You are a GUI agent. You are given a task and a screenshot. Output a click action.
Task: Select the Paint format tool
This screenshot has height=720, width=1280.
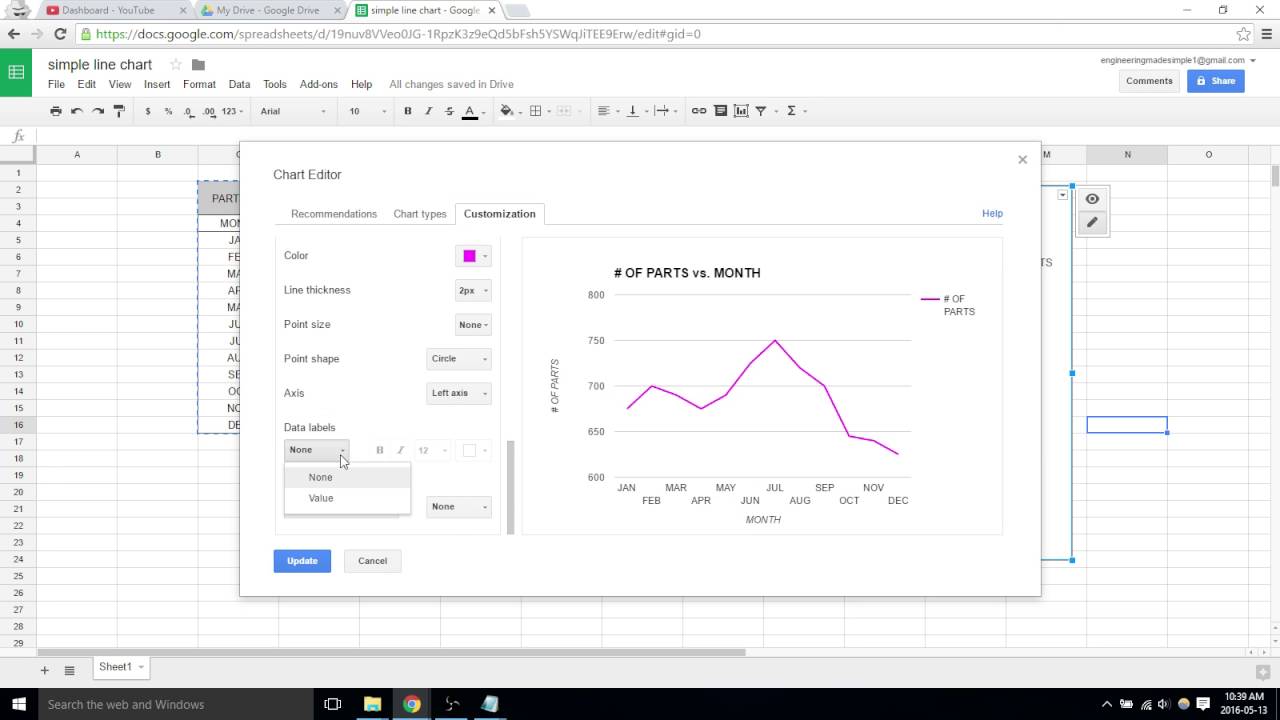point(119,111)
